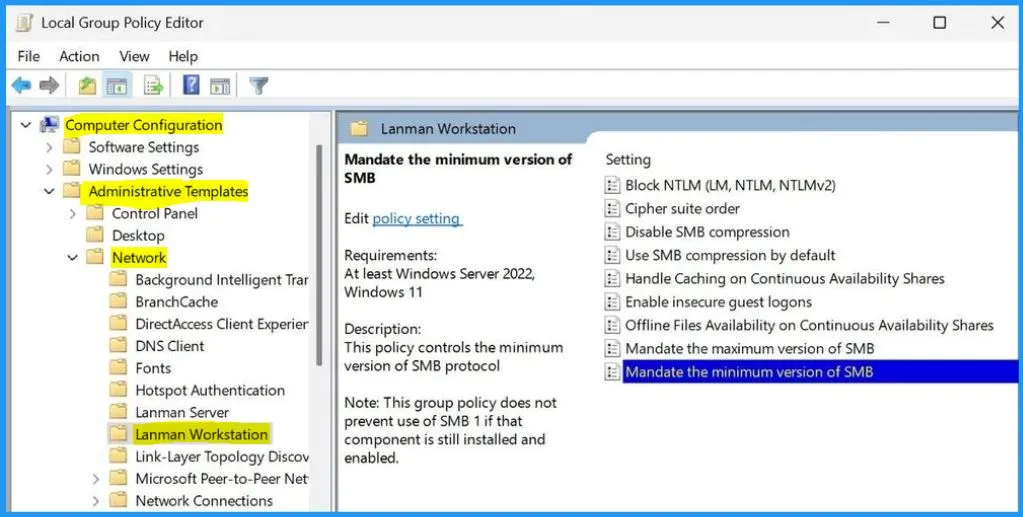Viewport: 1023px width, 517px height.
Task: Select Lanman Workstation in the tree
Action: click(x=201, y=434)
